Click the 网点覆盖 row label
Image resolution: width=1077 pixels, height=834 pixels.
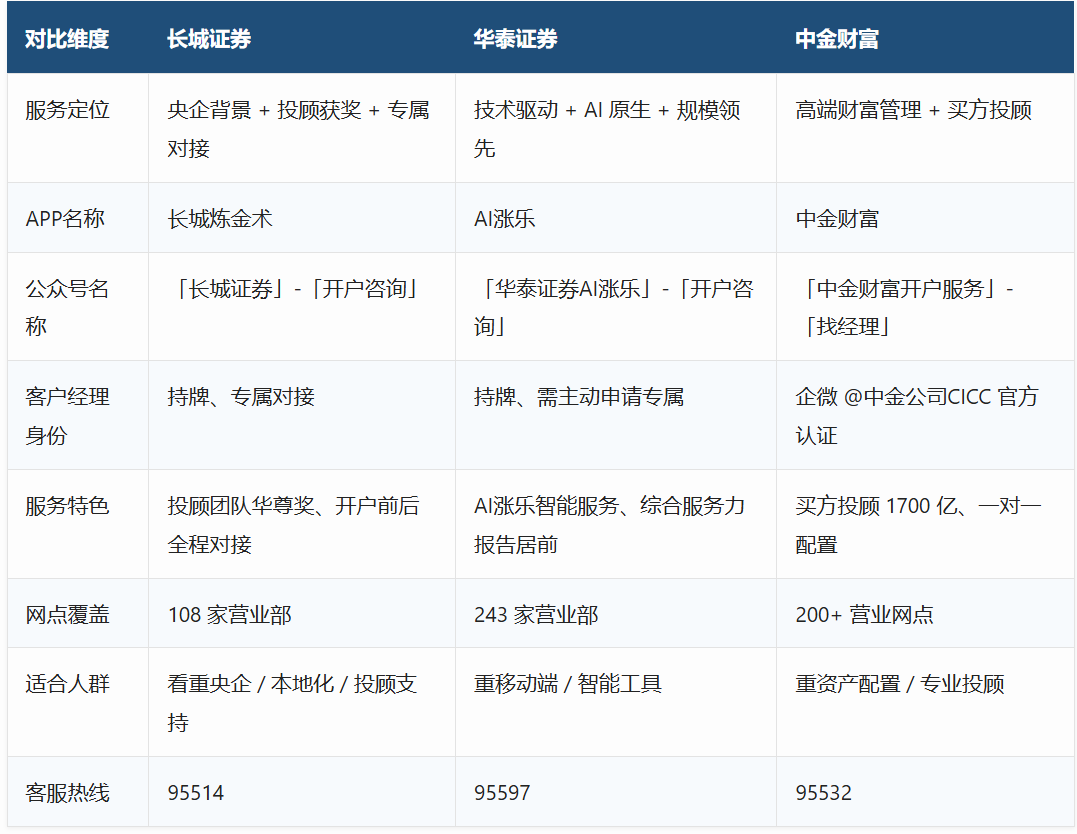click(78, 613)
